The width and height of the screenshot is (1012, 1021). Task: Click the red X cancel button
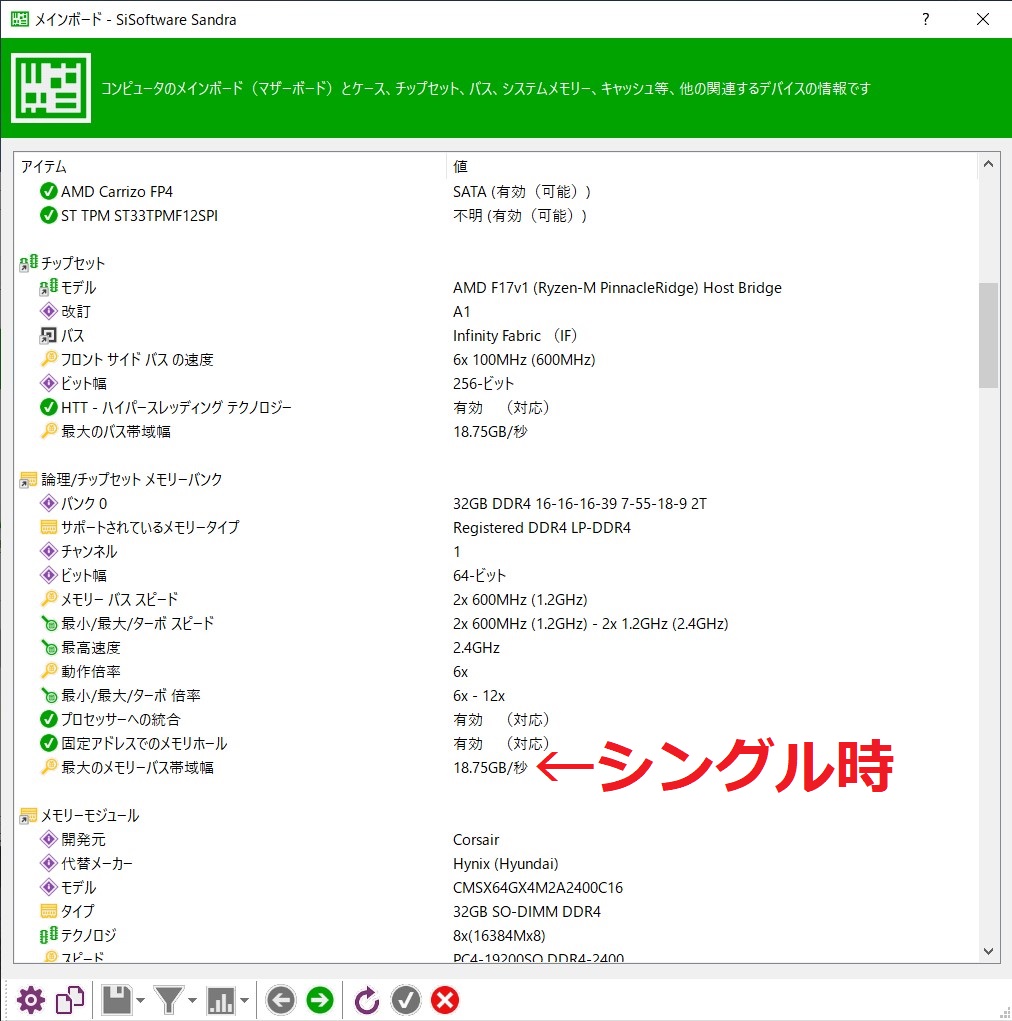(x=445, y=1000)
